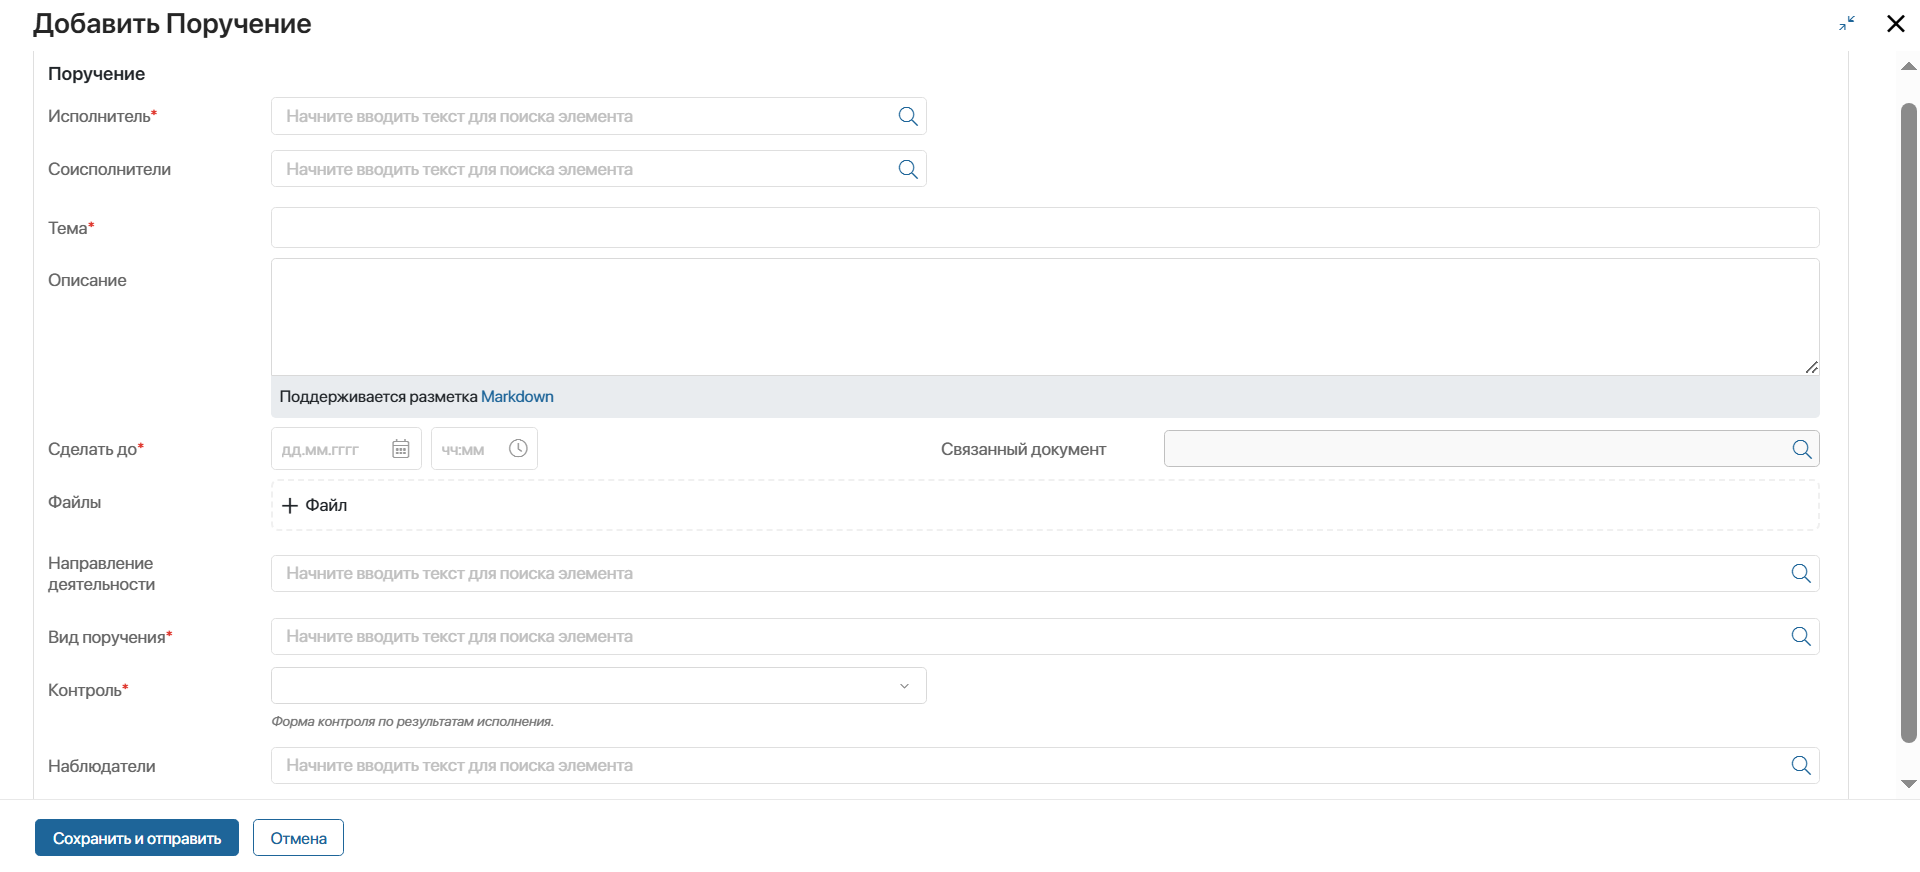The width and height of the screenshot is (1920, 872).
Task: Collapse the dialog using minimize arrows icon
Action: [1847, 23]
